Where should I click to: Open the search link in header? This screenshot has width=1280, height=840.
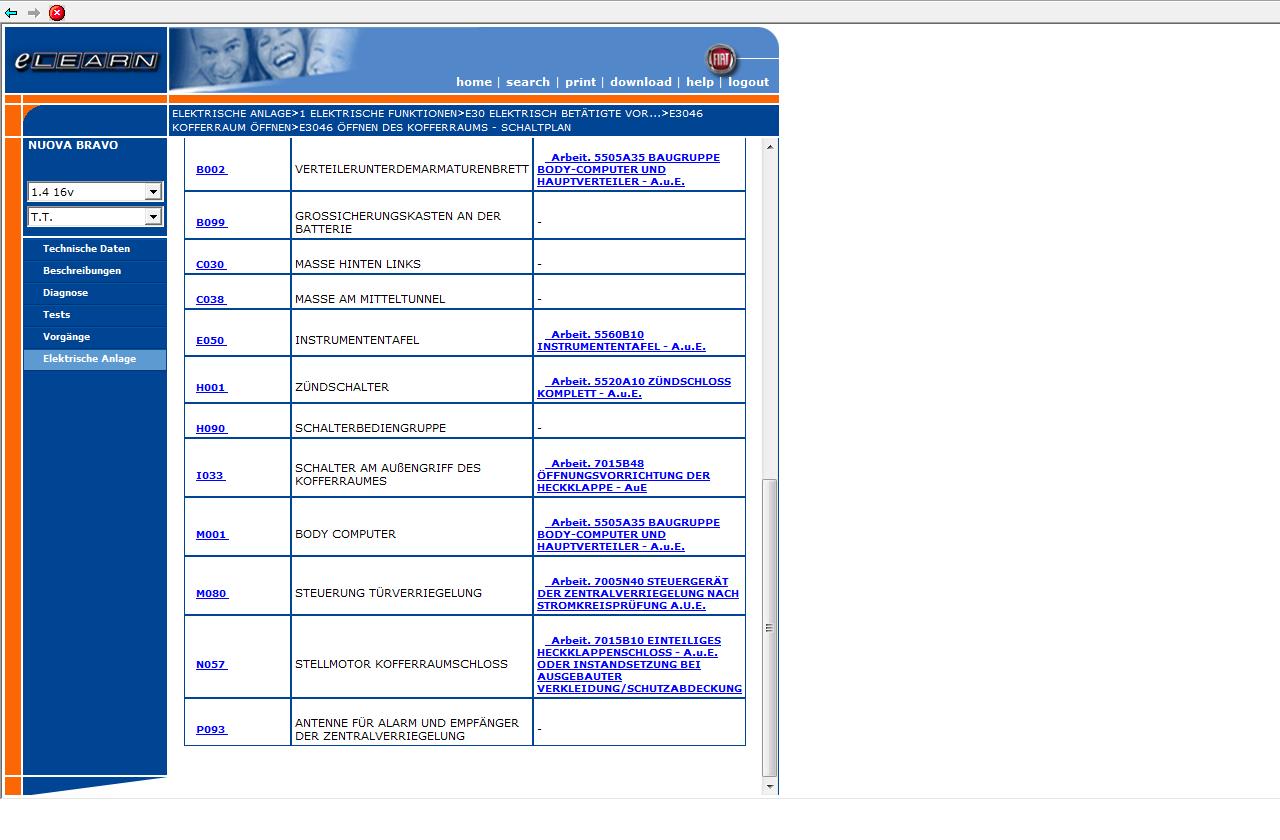527,82
